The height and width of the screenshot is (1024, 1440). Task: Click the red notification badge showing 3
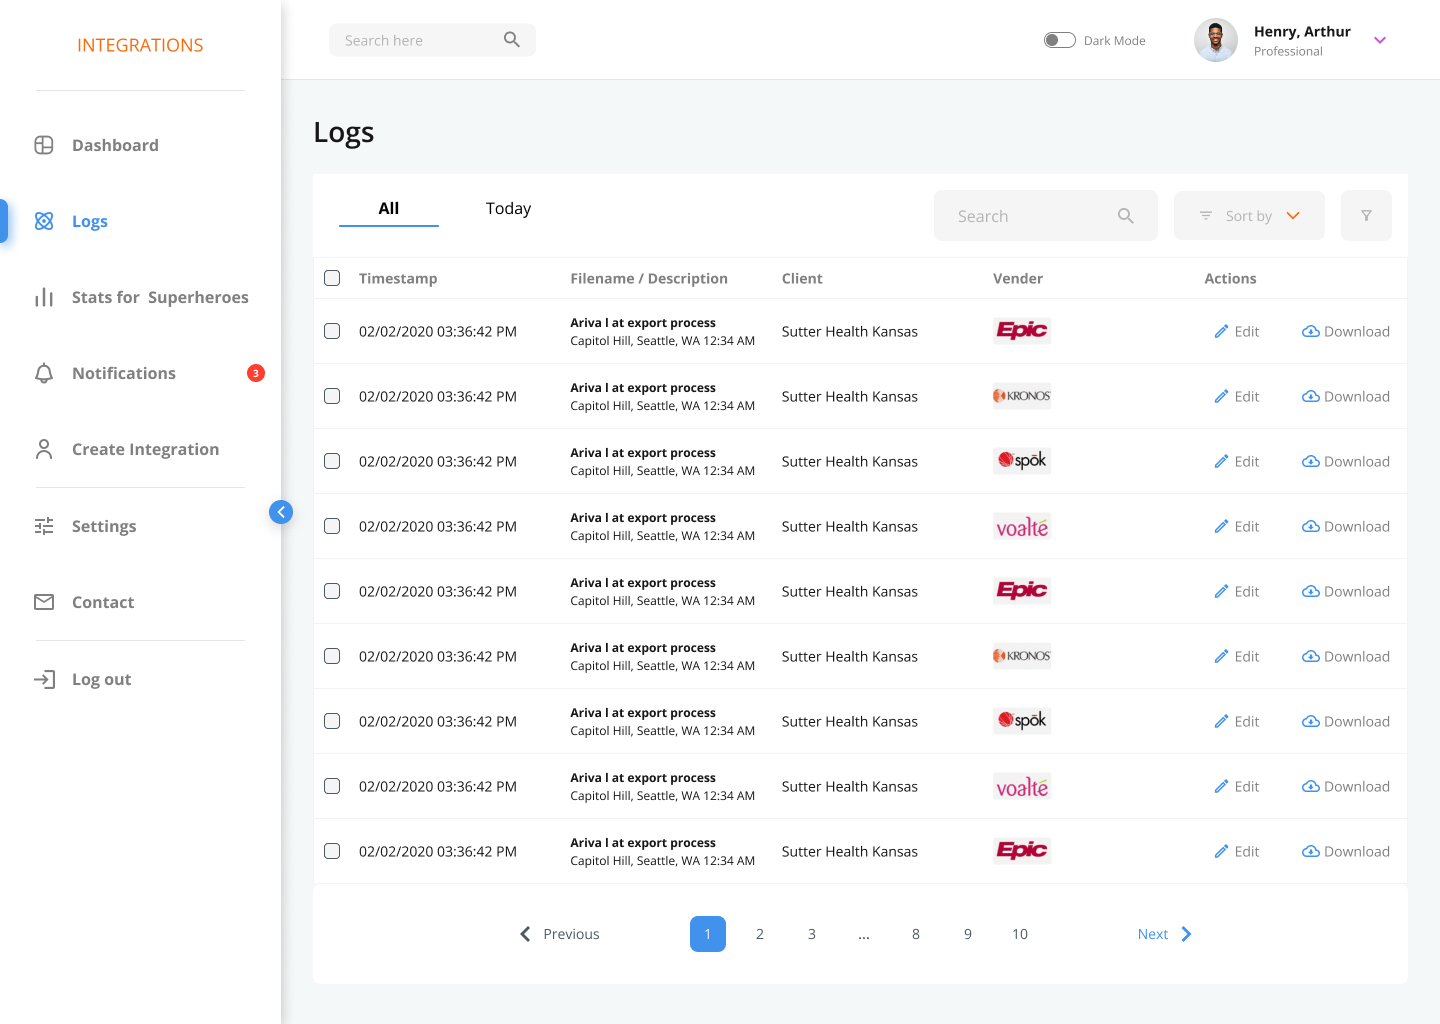(x=256, y=373)
